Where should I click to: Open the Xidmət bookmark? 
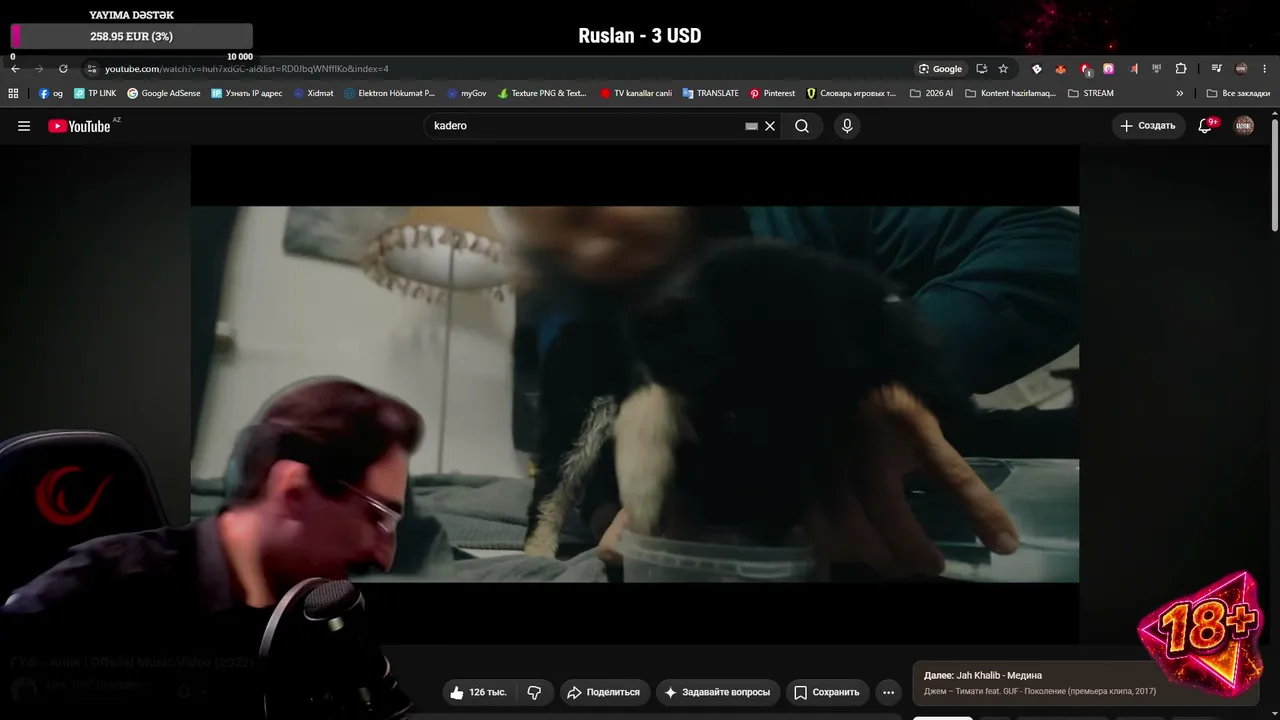[x=313, y=93]
